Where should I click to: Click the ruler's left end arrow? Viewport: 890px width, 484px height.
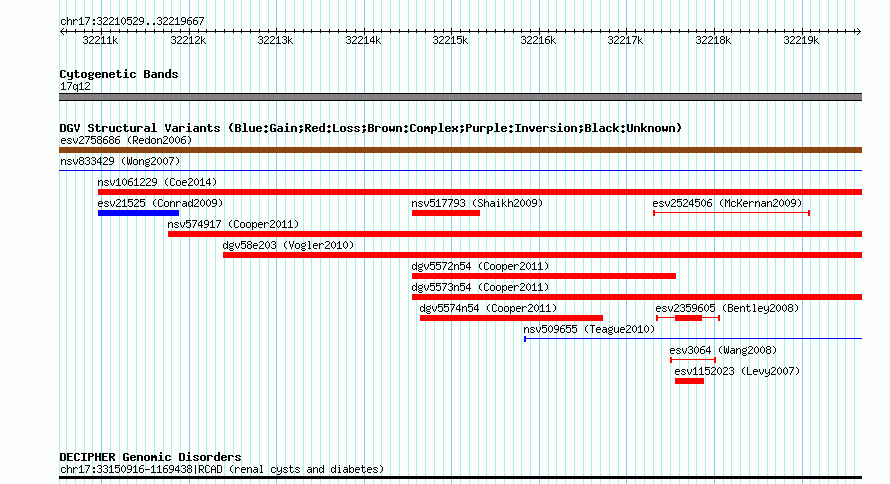[x=62, y=32]
